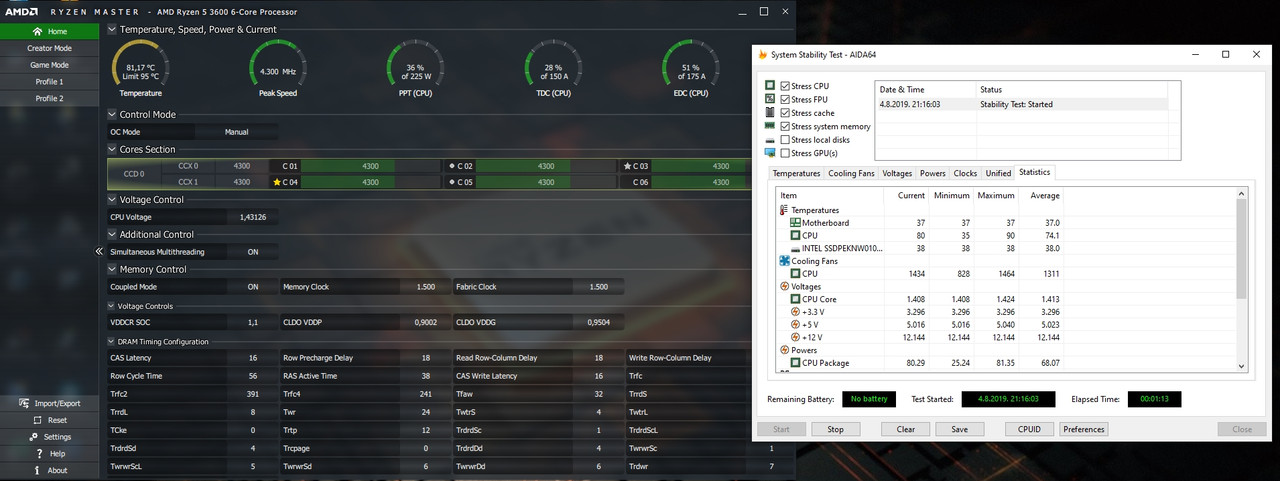
Task: Click the Cooling Fans icon in statistics
Action: coord(784,261)
